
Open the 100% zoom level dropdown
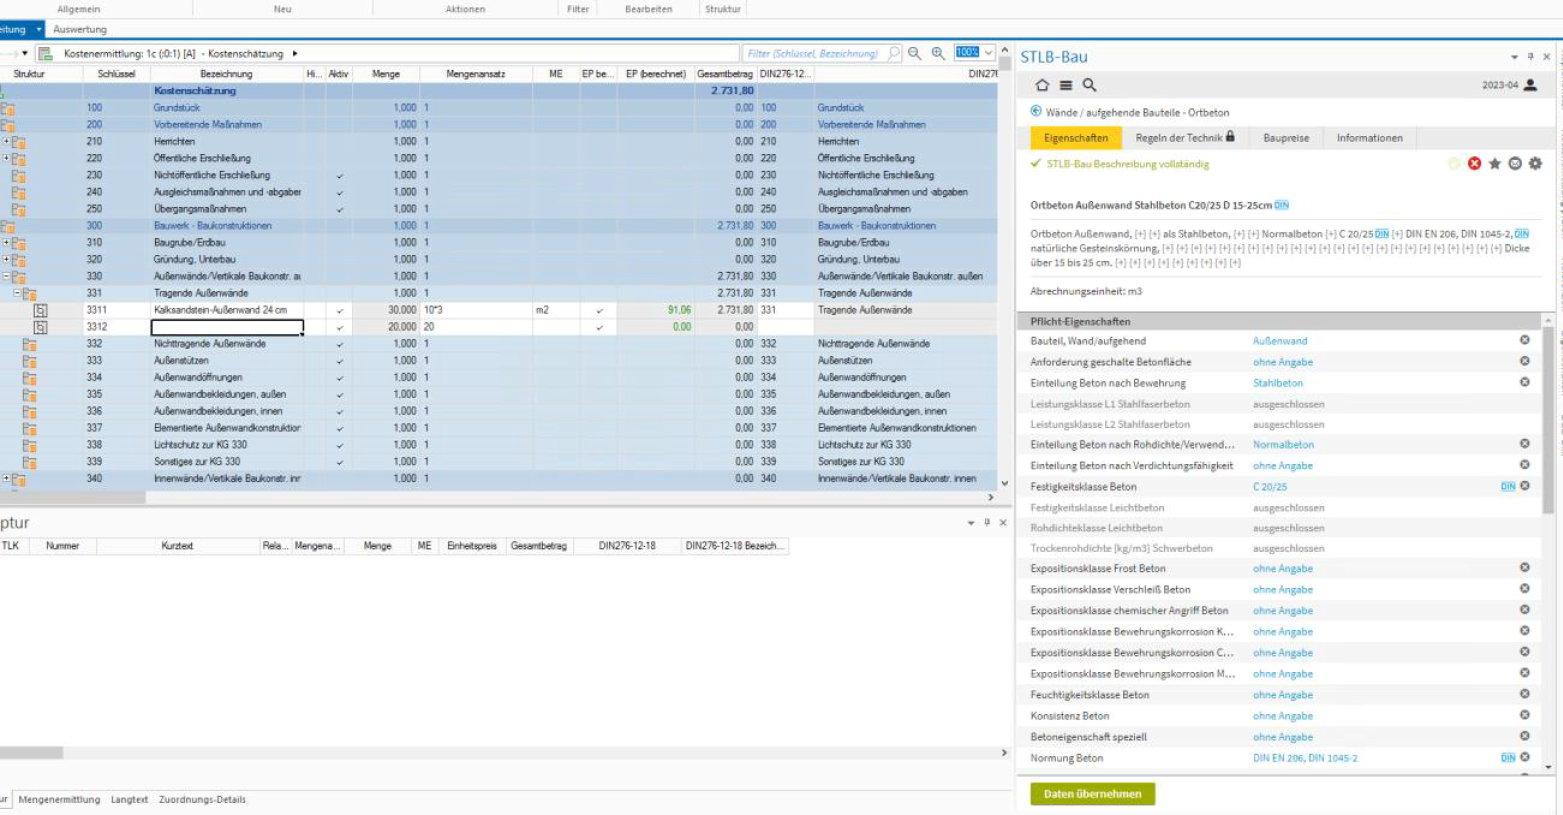988,54
